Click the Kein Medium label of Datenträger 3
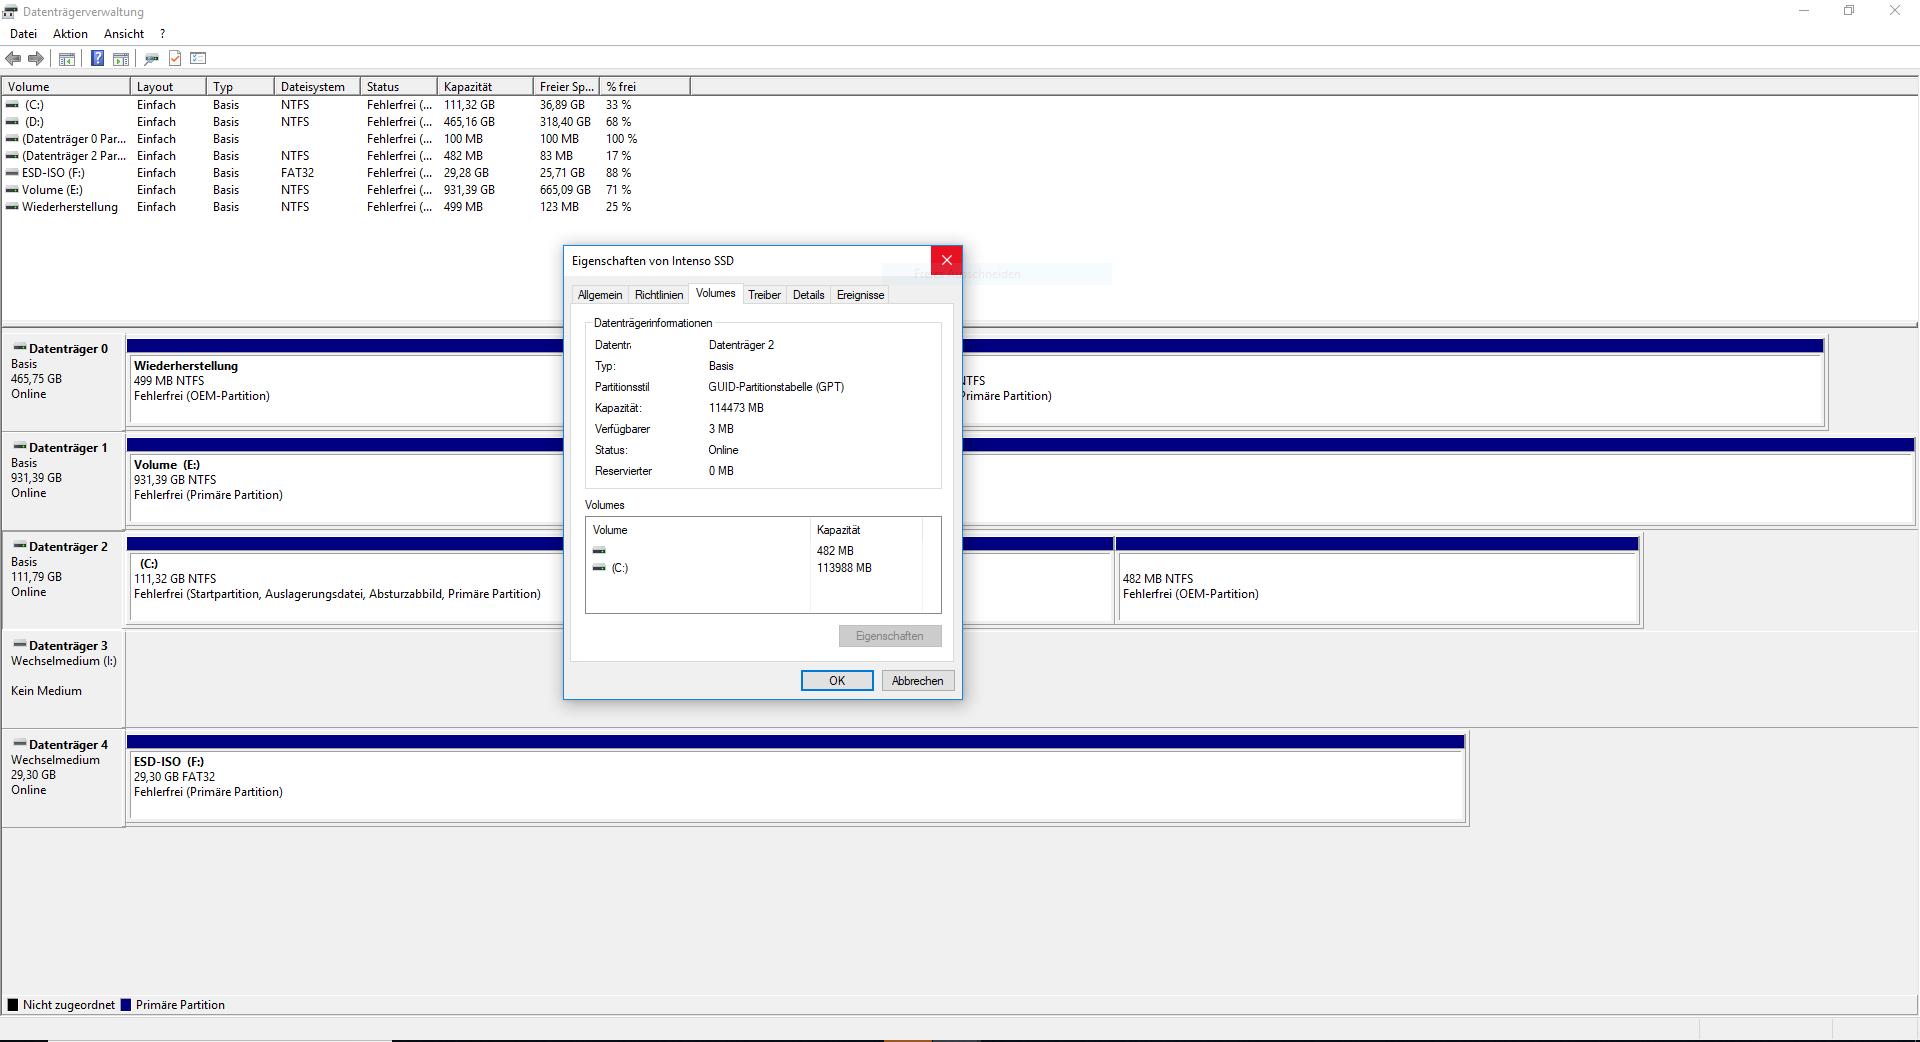Screen dimensions: 1920x1042 (46, 691)
